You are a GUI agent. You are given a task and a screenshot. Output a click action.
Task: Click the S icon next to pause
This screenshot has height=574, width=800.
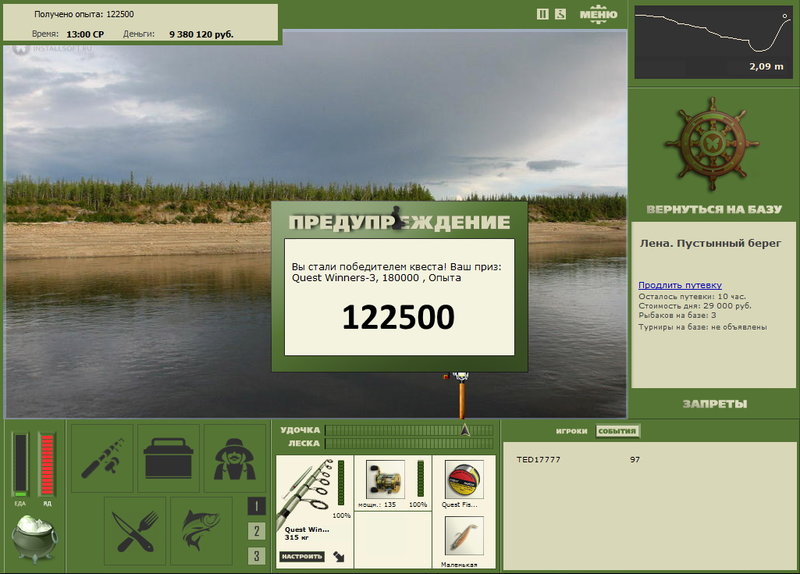[560, 14]
